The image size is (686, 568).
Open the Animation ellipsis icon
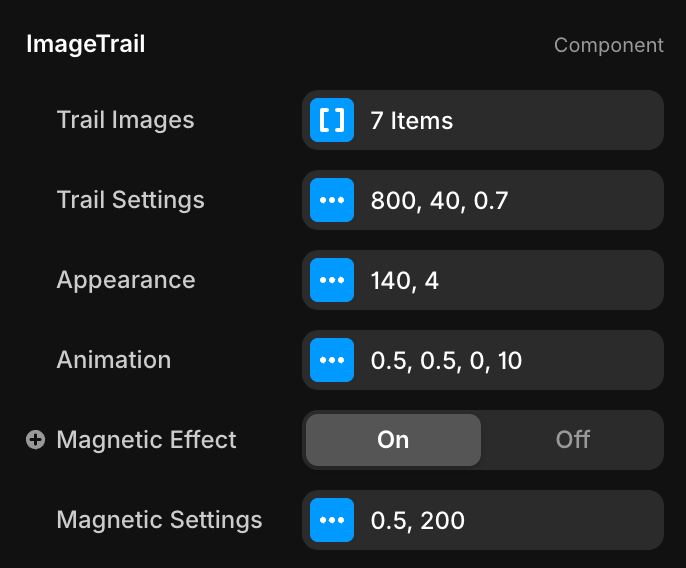tap(331, 360)
